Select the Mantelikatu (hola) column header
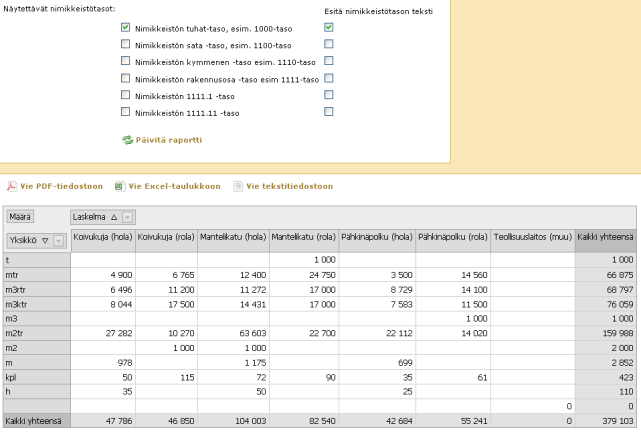The width and height of the screenshot is (641, 432). [235, 237]
